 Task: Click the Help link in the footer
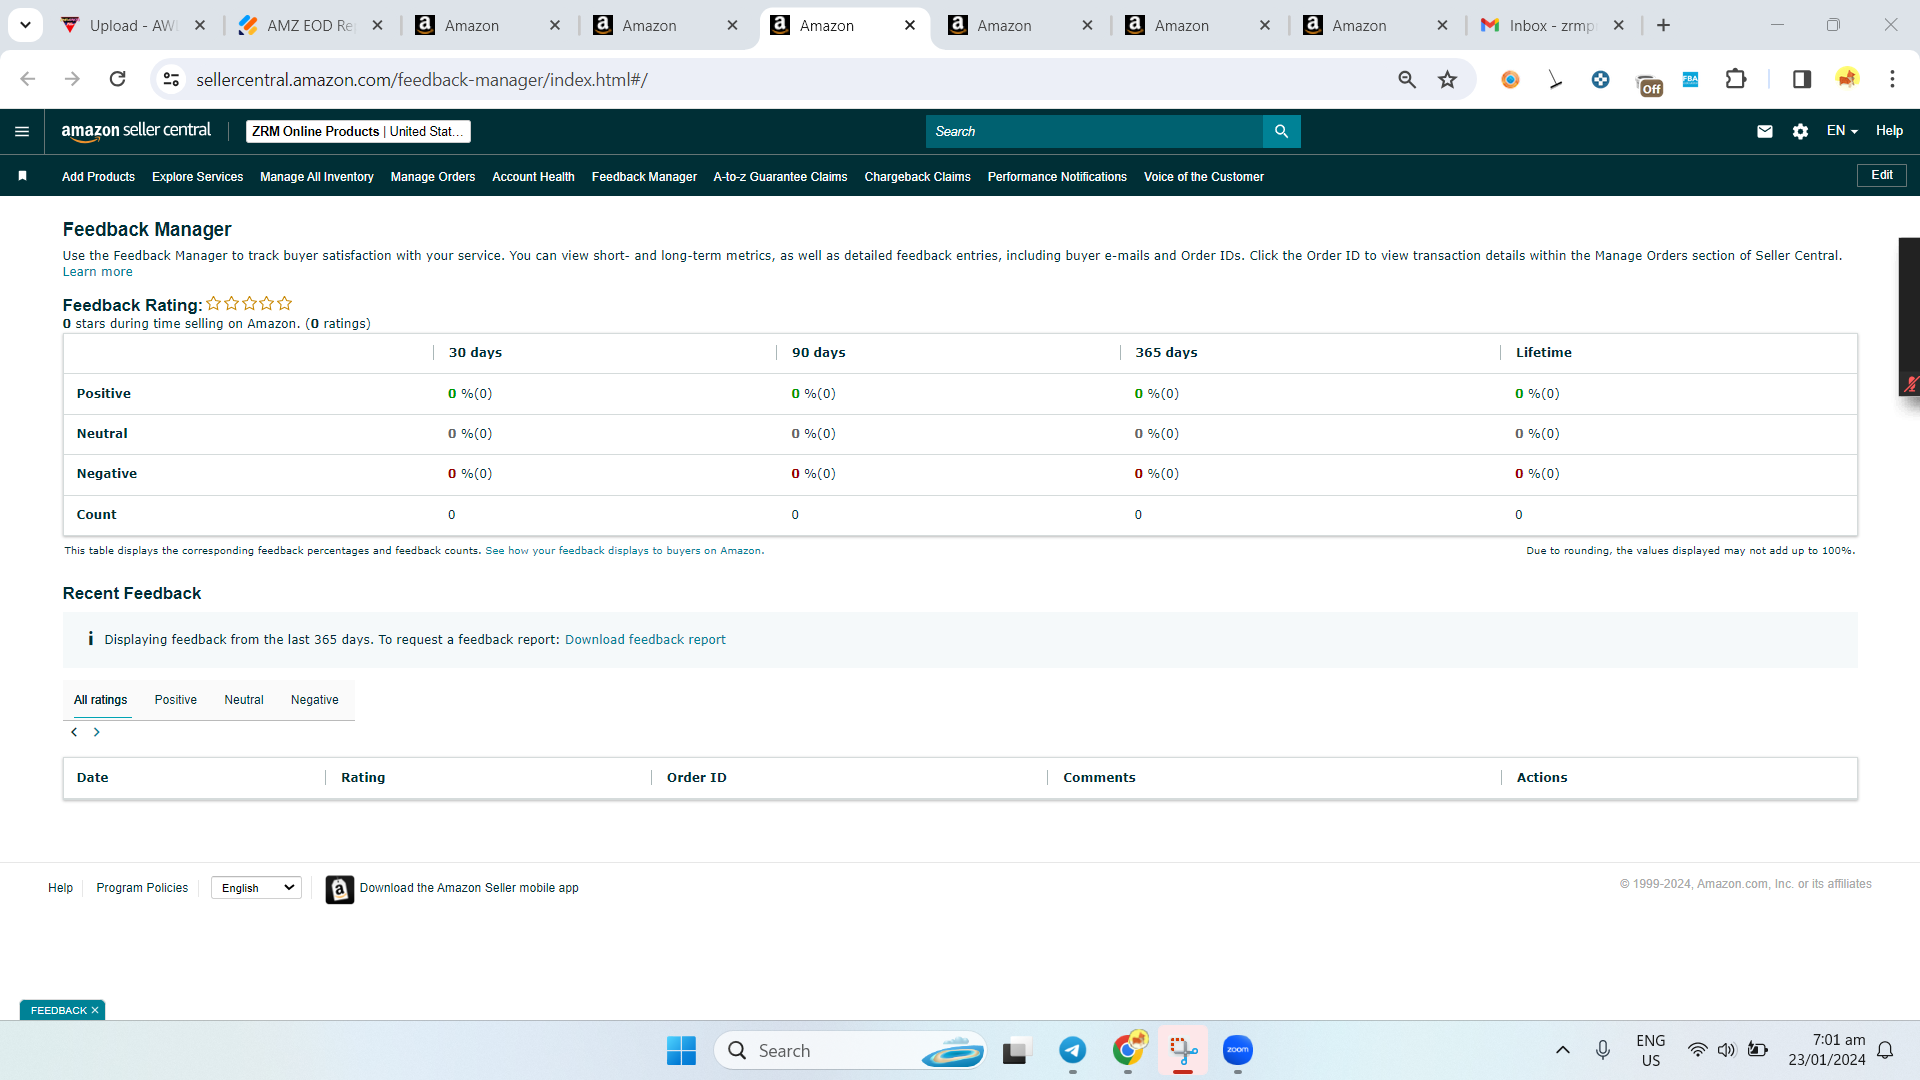click(x=60, y=888)
